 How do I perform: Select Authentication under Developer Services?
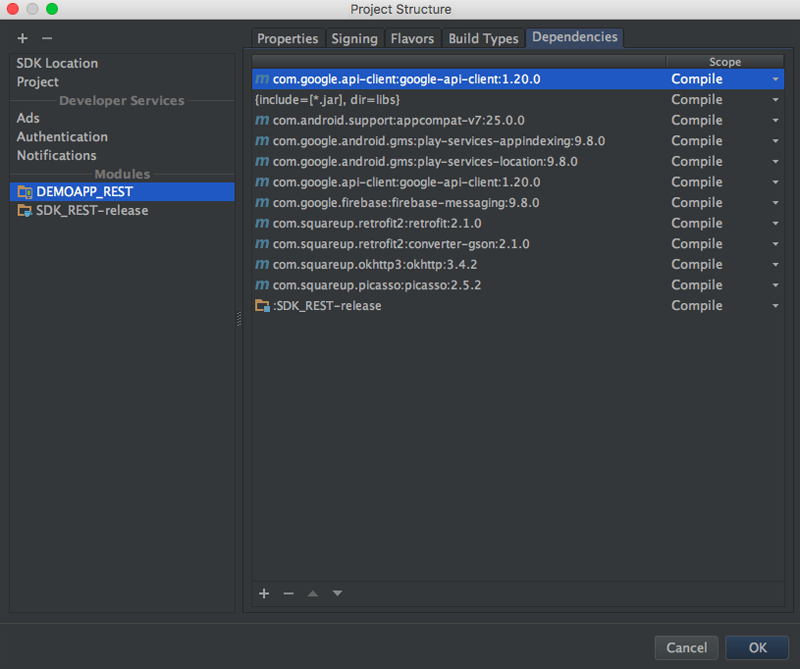(x=62, y=137)
